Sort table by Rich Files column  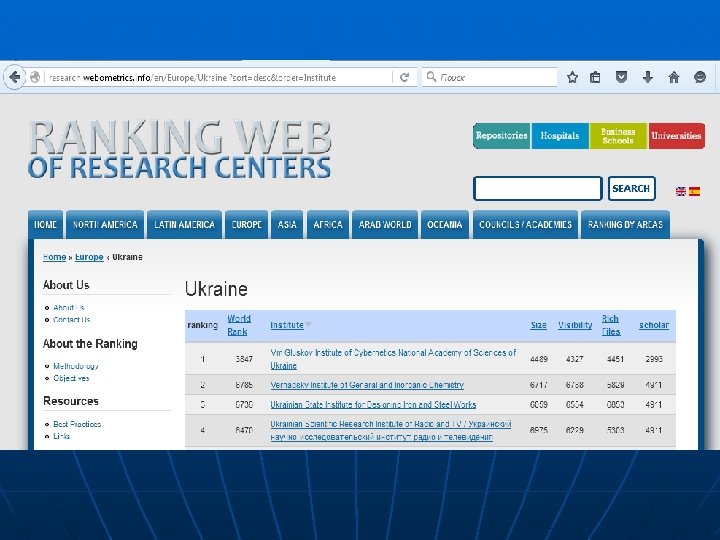tap(611, 325)
